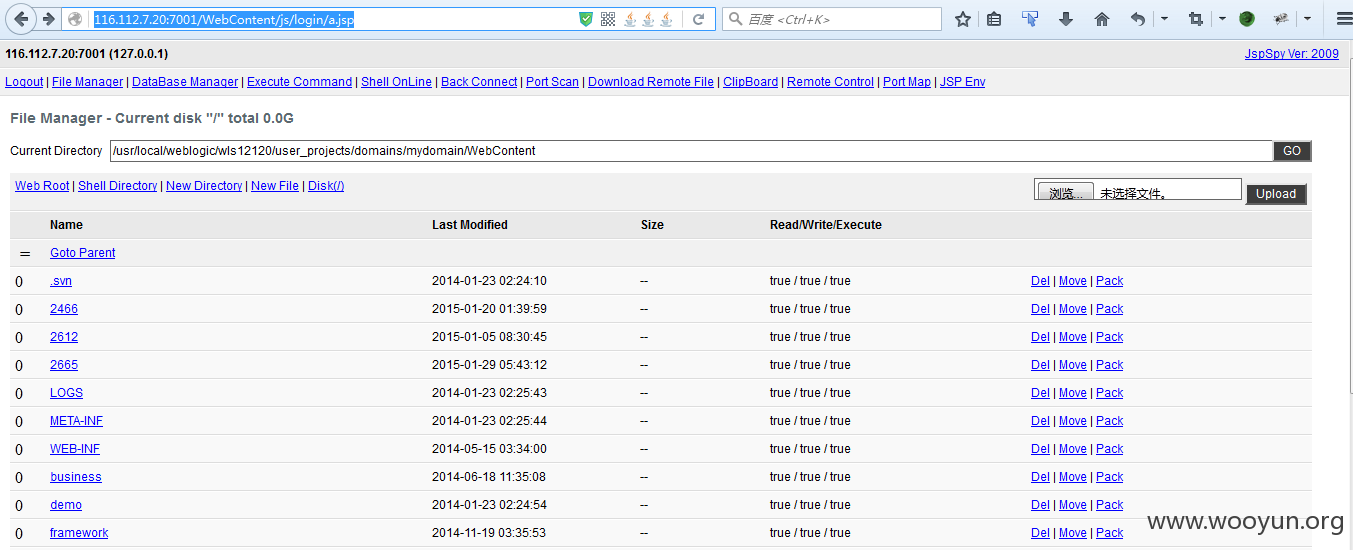This screenshot has width=1353, height=550.
Task: Expand dropdown arrow beside bug icon
Action: click(1307, 19)
